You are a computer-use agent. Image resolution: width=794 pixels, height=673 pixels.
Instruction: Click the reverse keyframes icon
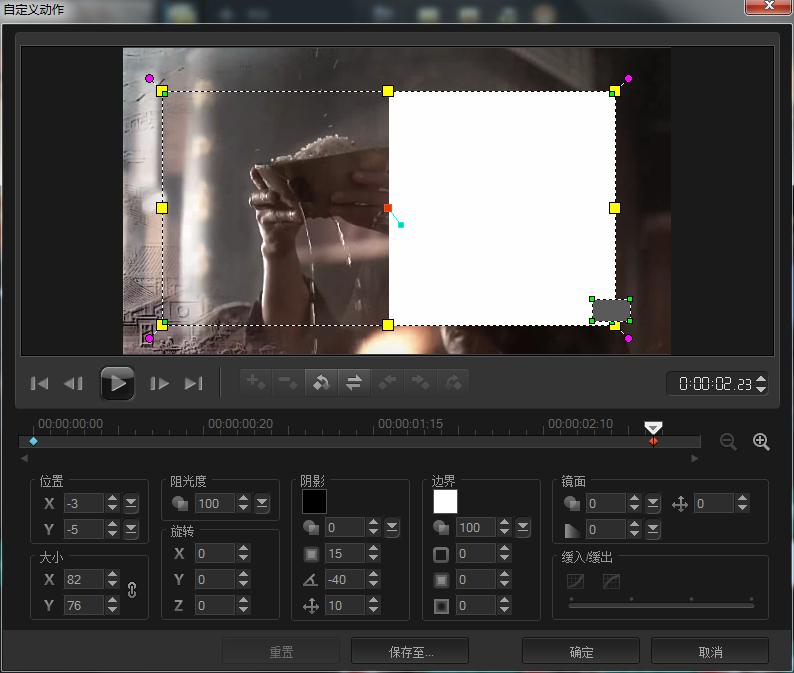tap(321, 382)
